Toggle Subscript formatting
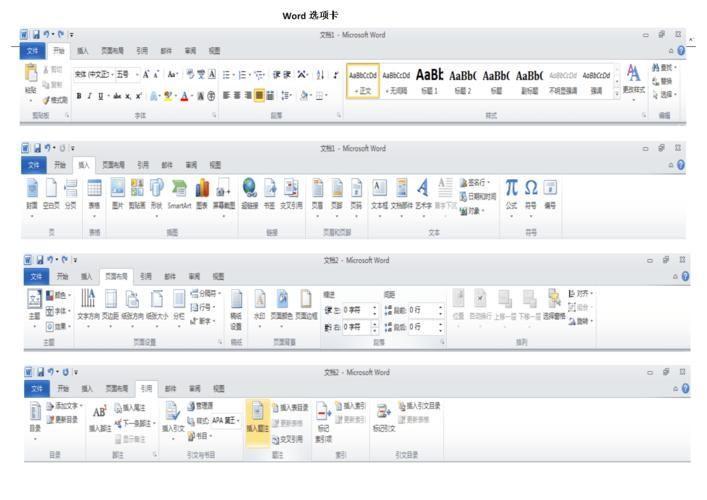Viewport: 707px width, 500px height. 128,96
